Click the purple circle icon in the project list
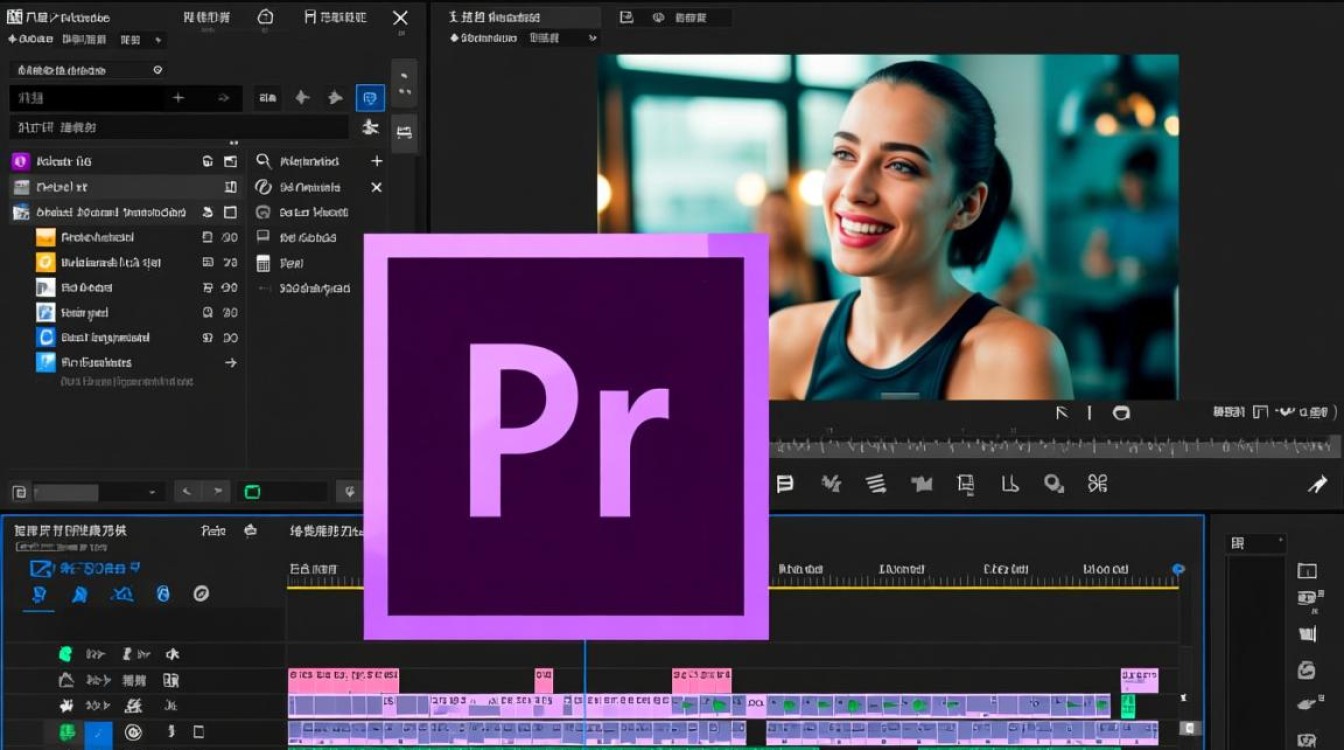 point(20,161)
